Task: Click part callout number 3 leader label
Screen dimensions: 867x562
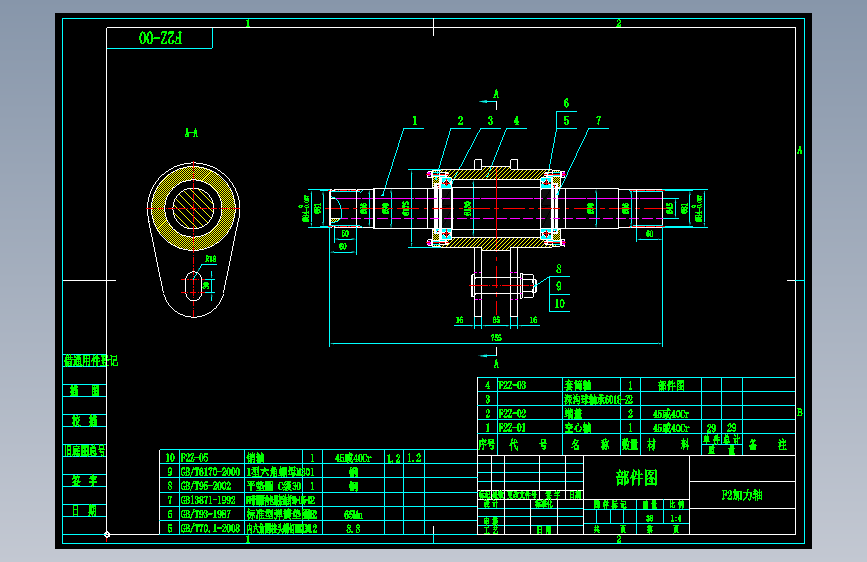Action: coord(490,121)
